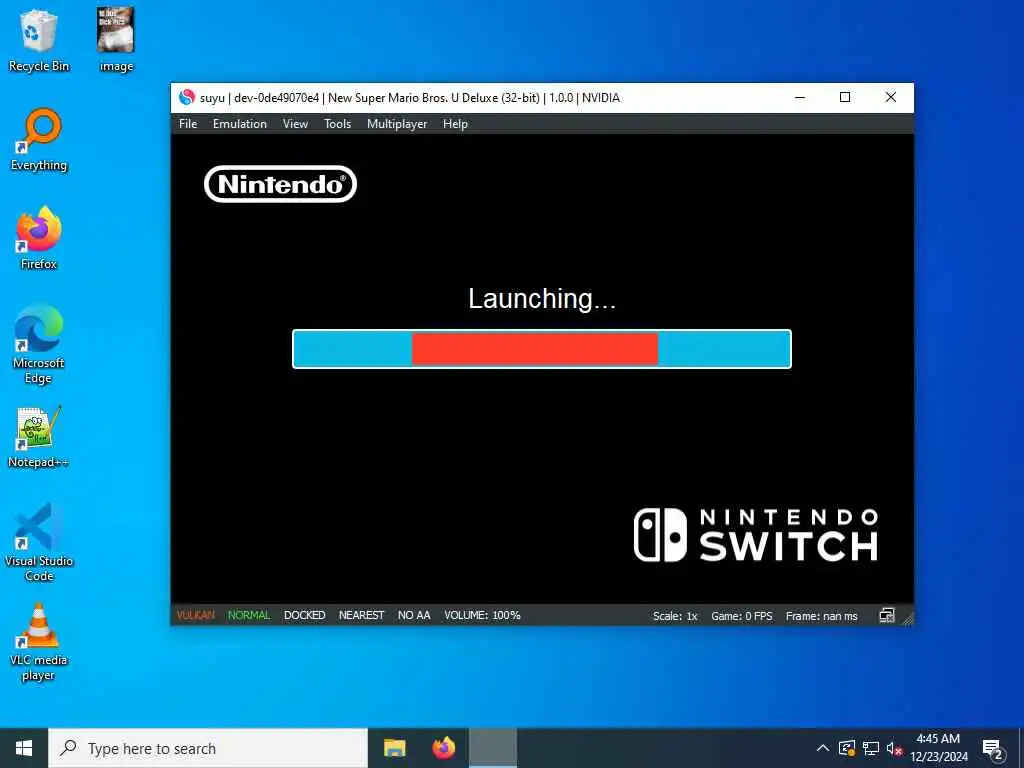The image size is (1024, 768).
Task: Toggle the NO AA anti-aliasing setting
Action: coord(414,615)
